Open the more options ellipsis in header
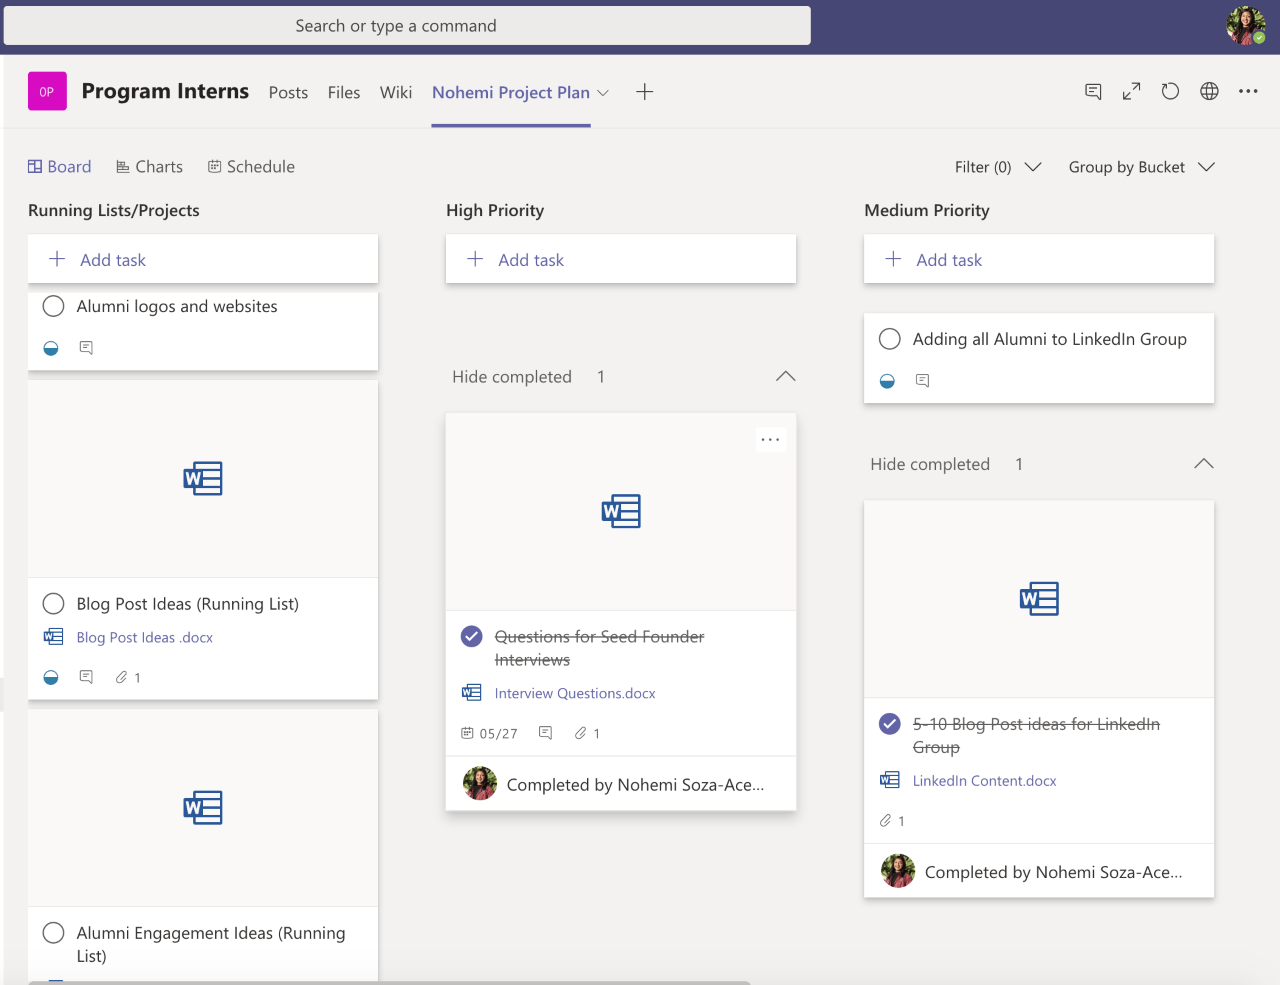This screenshot has width=1280, height=985. pos(1248,92)
